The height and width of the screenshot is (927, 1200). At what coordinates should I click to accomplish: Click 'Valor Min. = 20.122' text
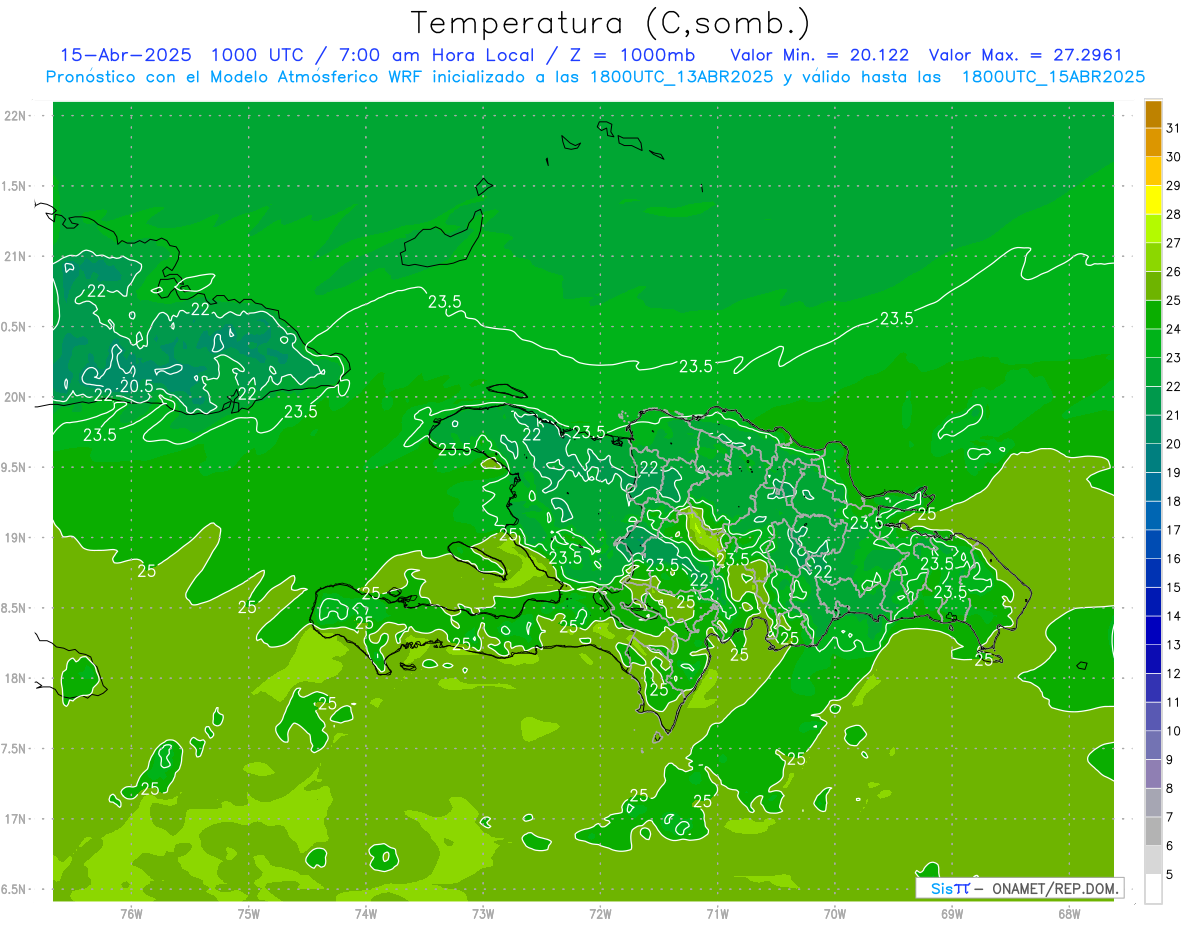tap(820, 55)
